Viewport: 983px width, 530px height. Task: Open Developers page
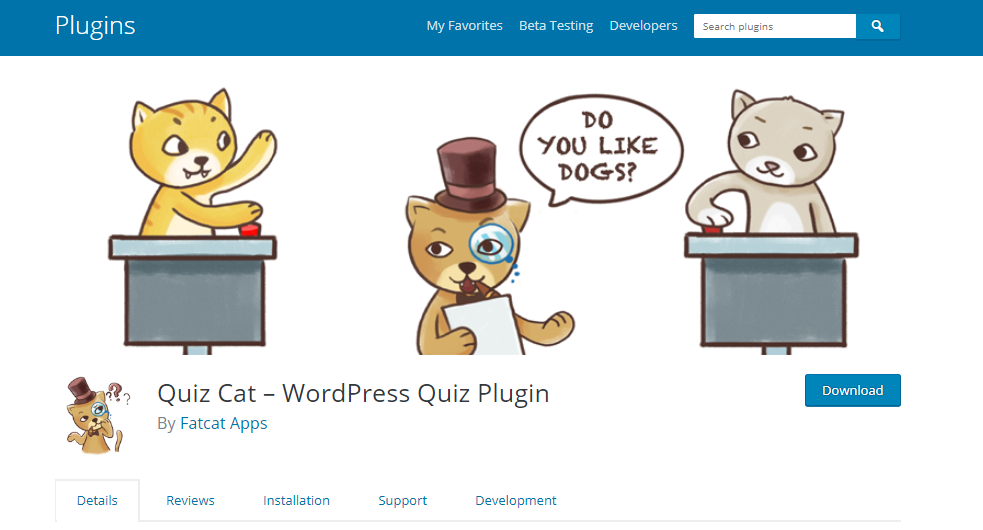point(643,26)
